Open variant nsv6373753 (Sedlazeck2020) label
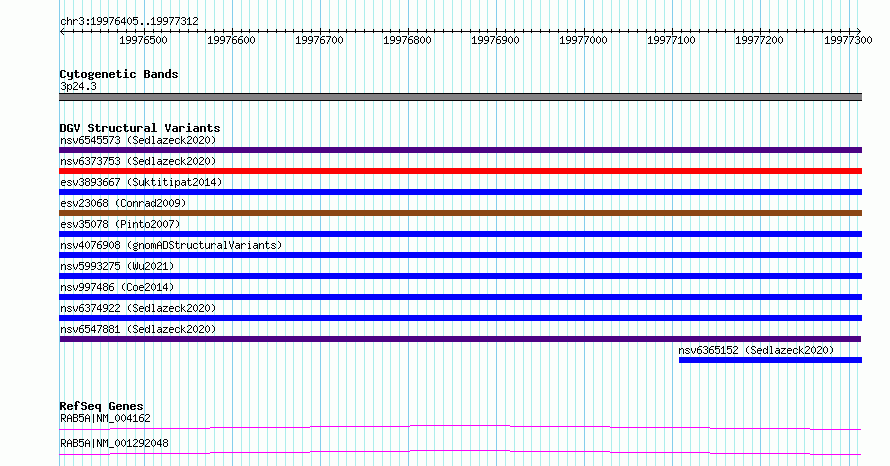This screenshot has width=890, height=466. coord(138,161)
